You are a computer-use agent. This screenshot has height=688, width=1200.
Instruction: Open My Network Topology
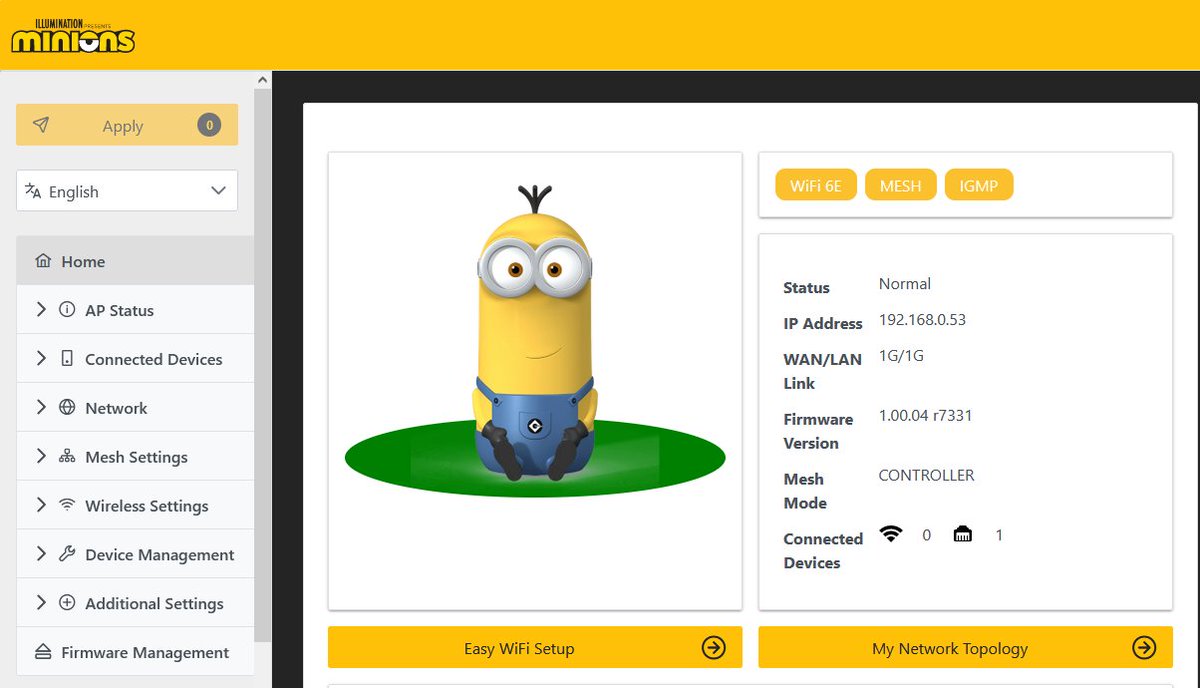click(965, 648)
